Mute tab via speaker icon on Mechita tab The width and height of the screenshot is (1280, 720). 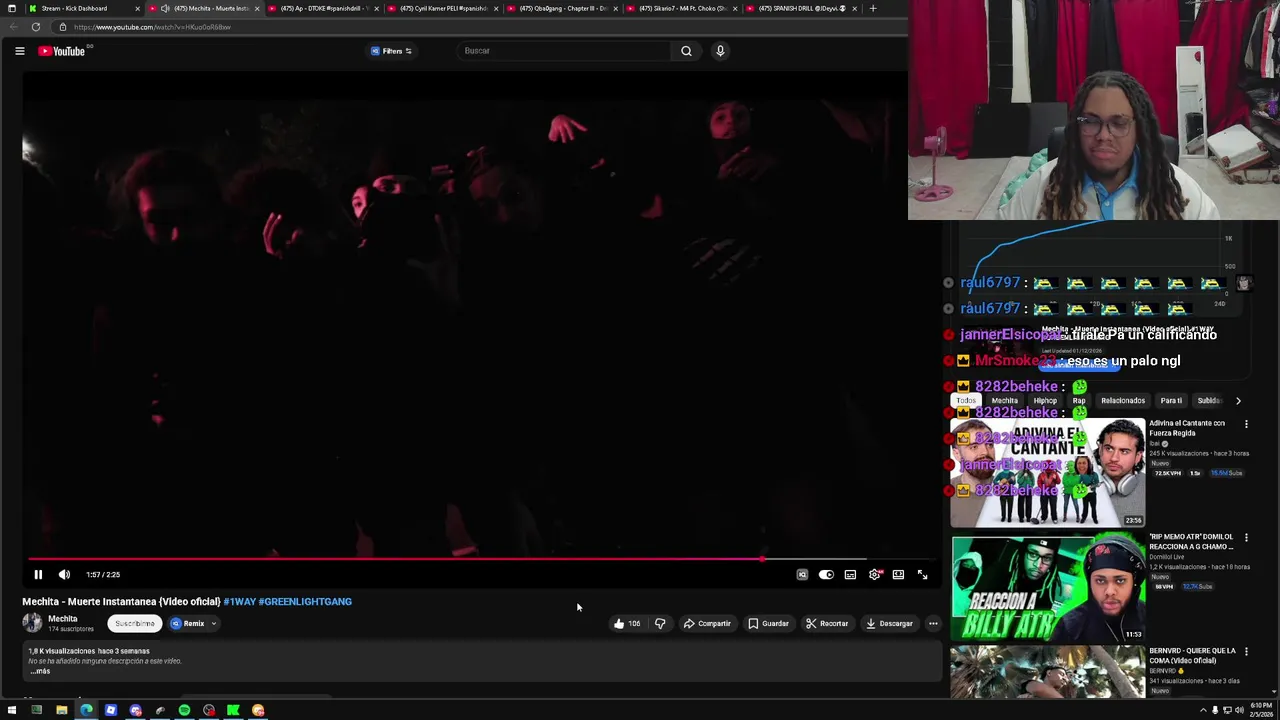click(165, 8)
